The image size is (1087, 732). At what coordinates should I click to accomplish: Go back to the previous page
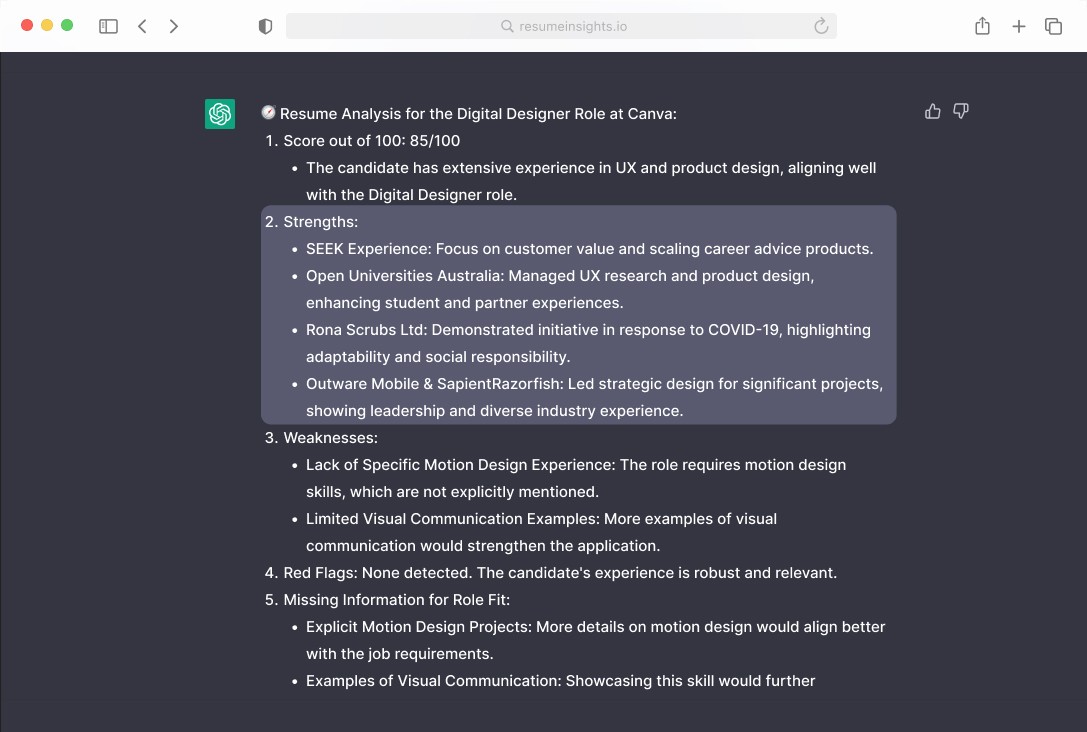tap(142, 27)
